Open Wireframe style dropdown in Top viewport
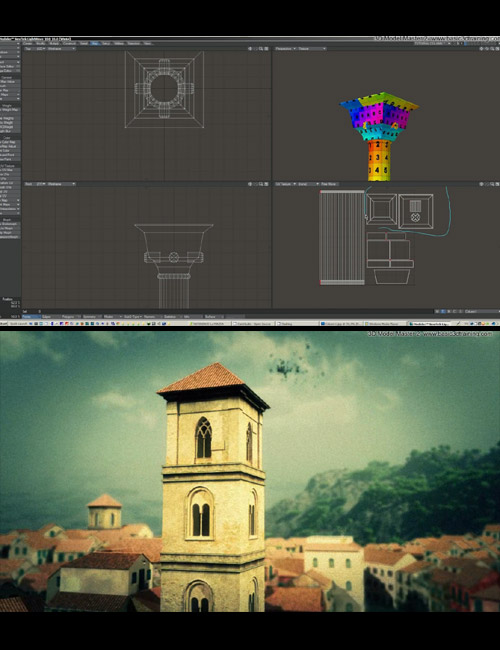 (61, 49)
